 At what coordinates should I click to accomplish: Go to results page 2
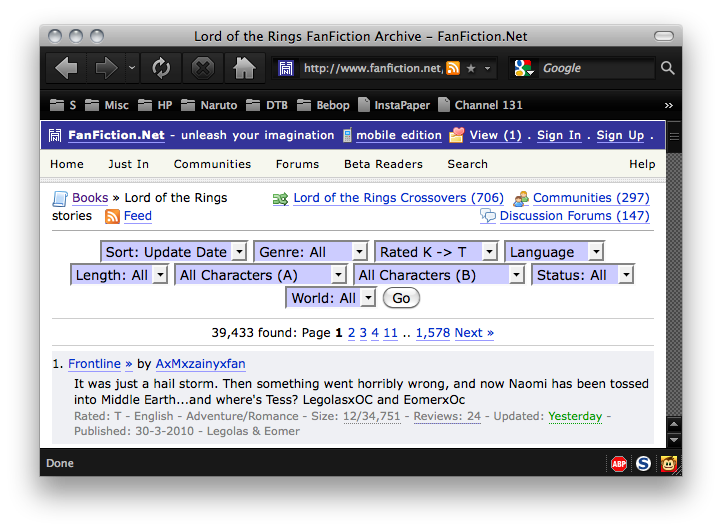(x=351, y=333)
